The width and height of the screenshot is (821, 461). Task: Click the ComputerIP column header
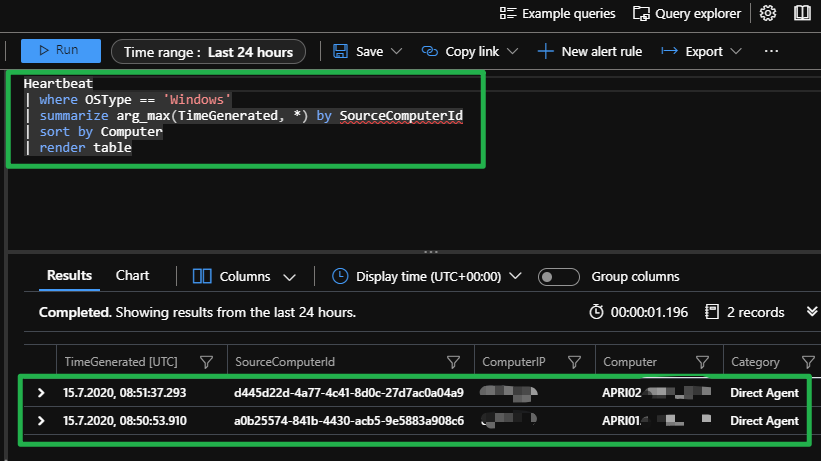click(x=514, y=362)
